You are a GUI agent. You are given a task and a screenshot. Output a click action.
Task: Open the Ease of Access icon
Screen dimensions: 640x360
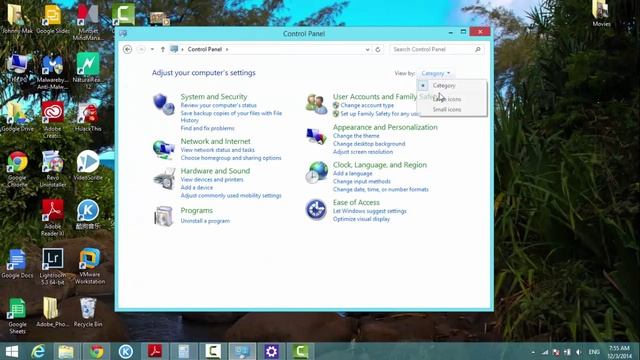pyautogui.click(x=316, y=210)
